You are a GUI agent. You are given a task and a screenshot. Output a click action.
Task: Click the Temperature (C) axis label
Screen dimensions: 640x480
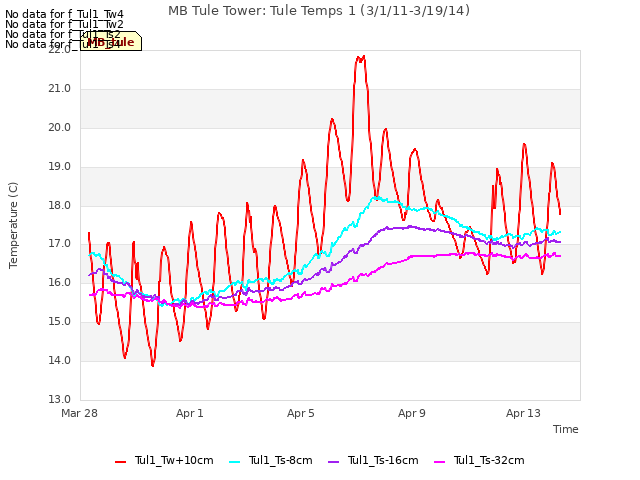point(13,225)
